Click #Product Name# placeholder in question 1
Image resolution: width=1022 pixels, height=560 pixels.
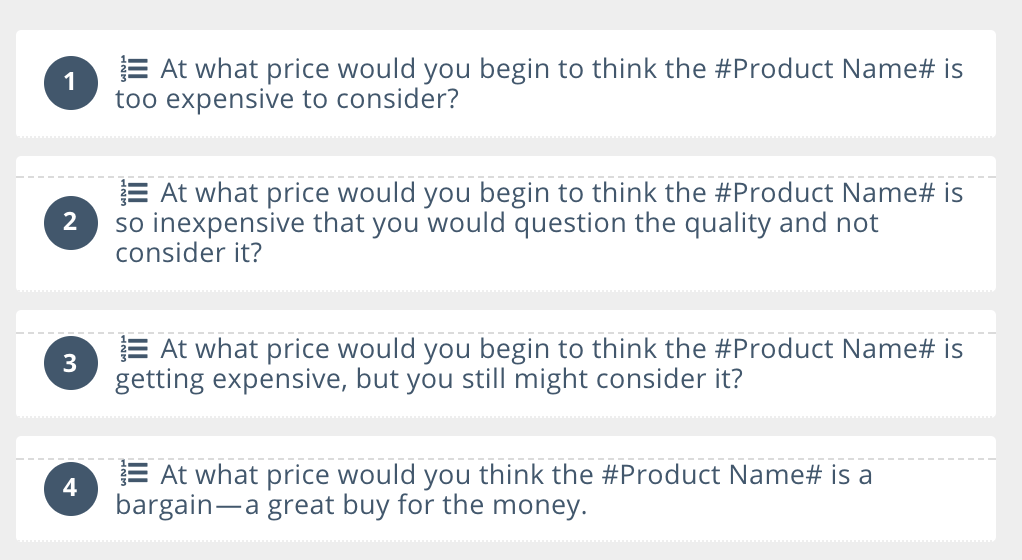[x=825, y=68]
